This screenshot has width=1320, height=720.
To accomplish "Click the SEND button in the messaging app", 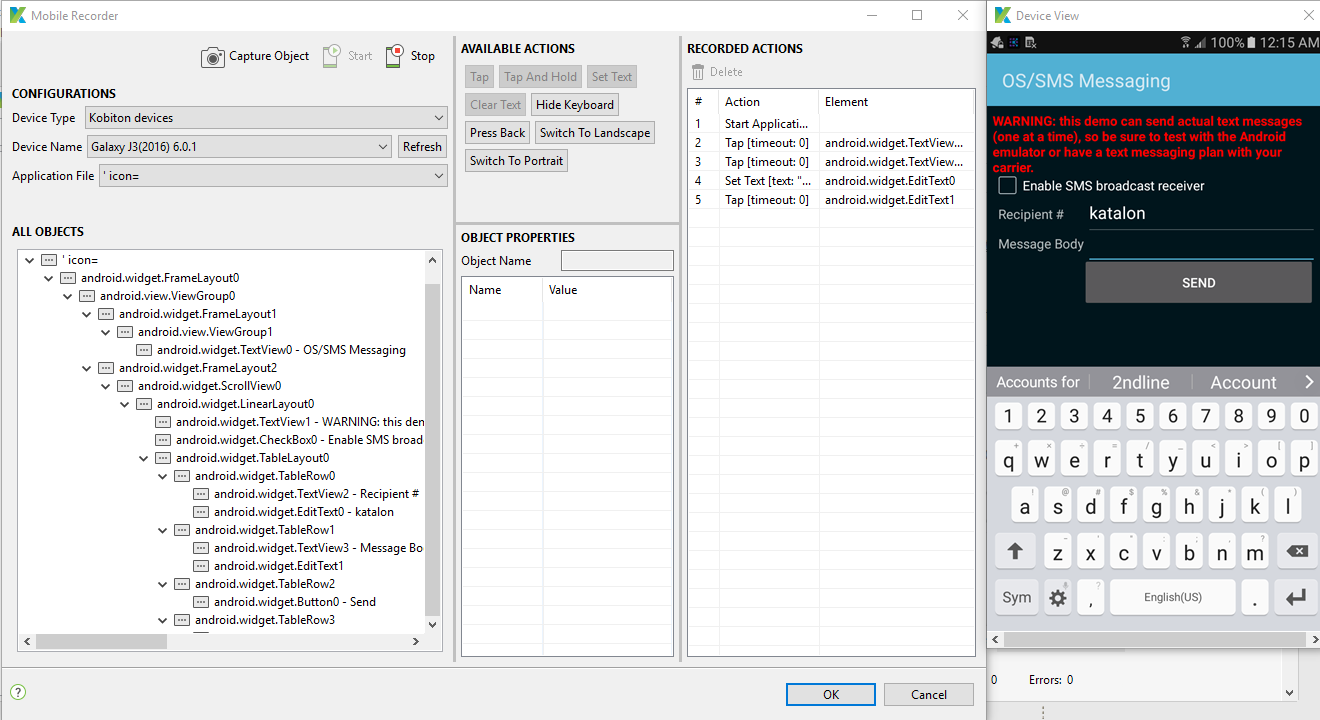I will (x=1197, y=283).
